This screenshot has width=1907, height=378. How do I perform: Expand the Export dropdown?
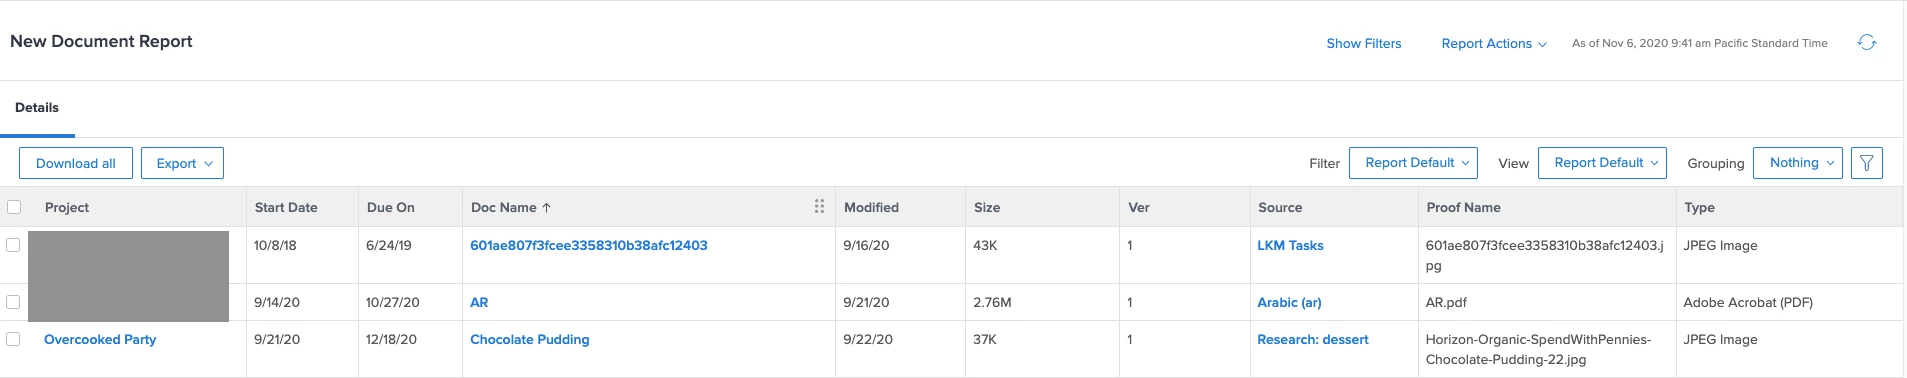tap(182, 163)
